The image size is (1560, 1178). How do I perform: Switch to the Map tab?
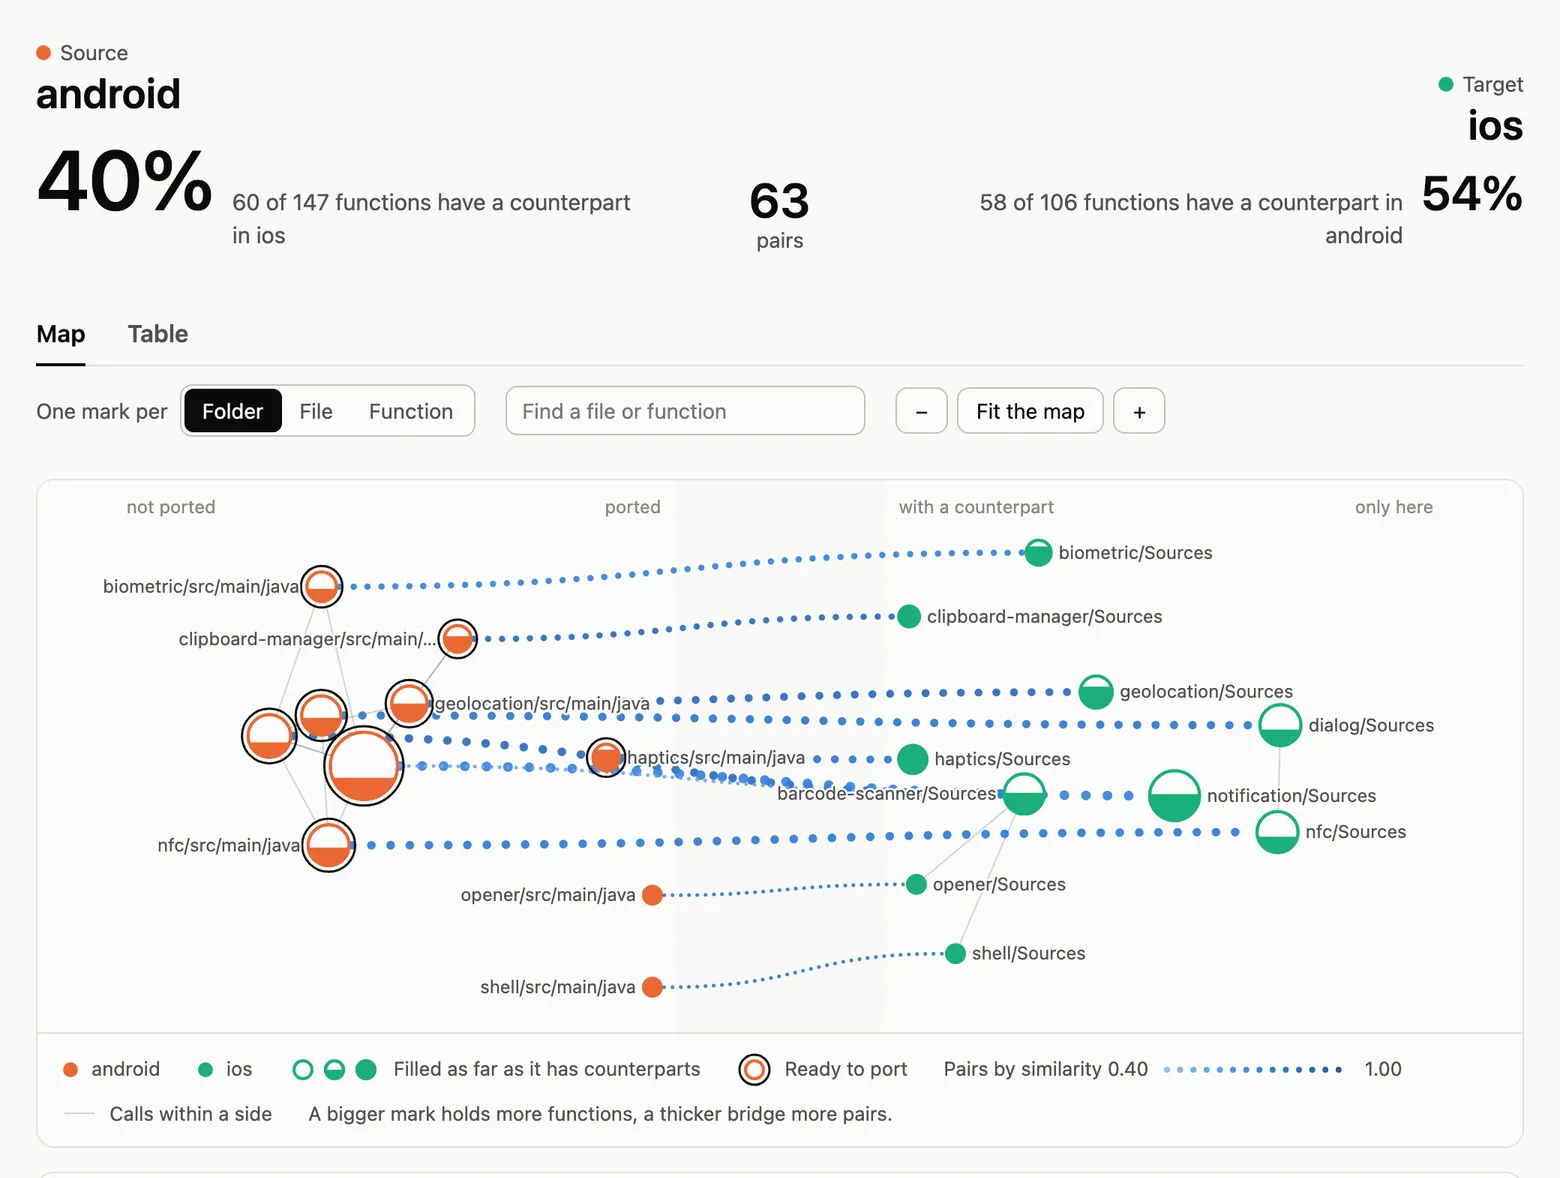(x=61, y=334)
